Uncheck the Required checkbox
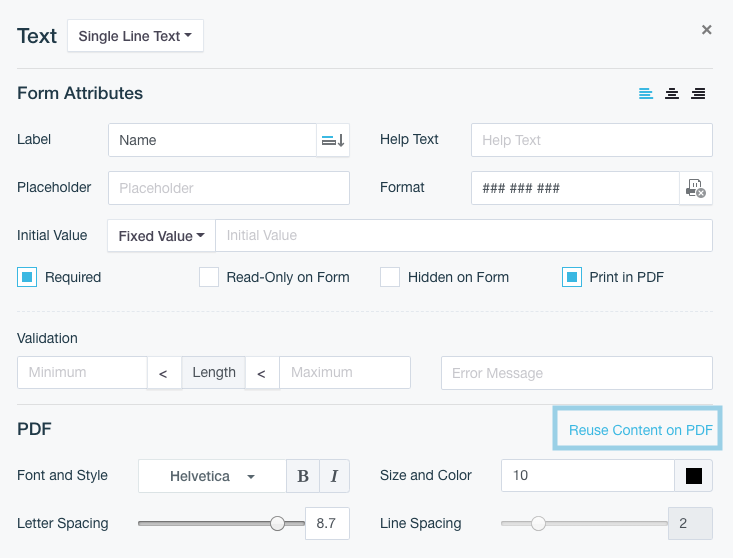 pos(27,277)
